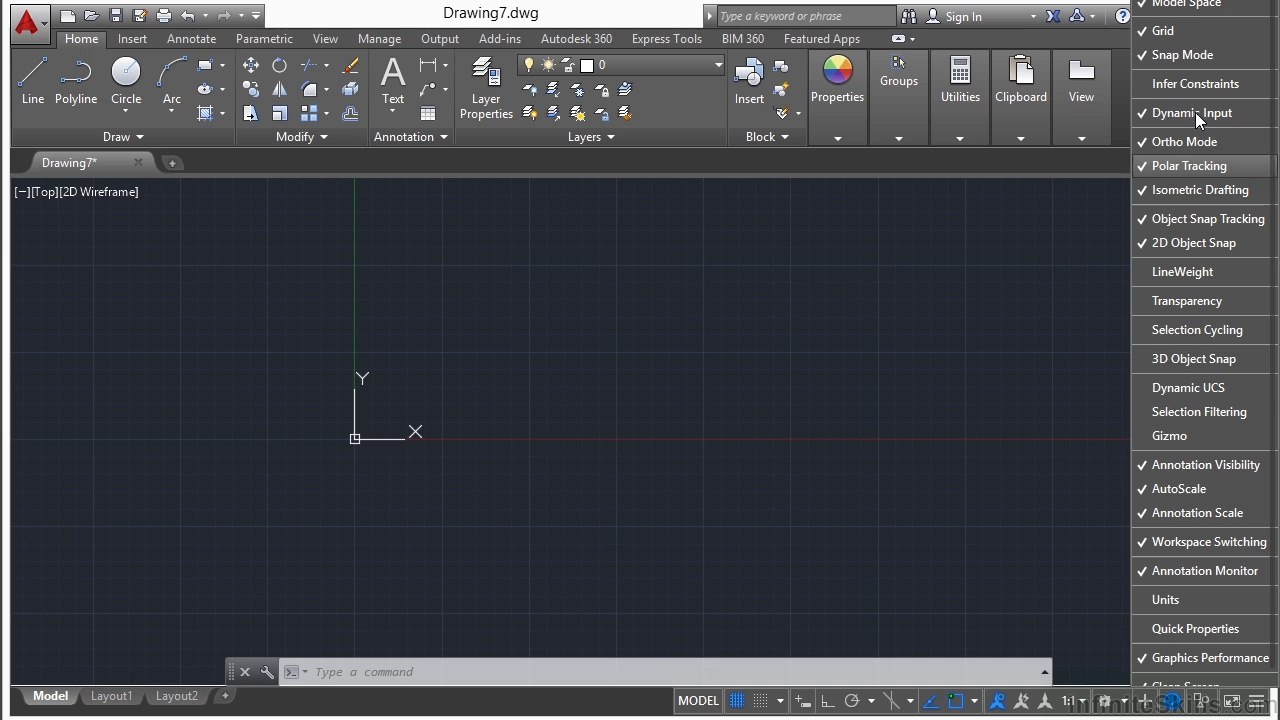Activate the Move tool in Modify panel

click(x=251, y=66)
